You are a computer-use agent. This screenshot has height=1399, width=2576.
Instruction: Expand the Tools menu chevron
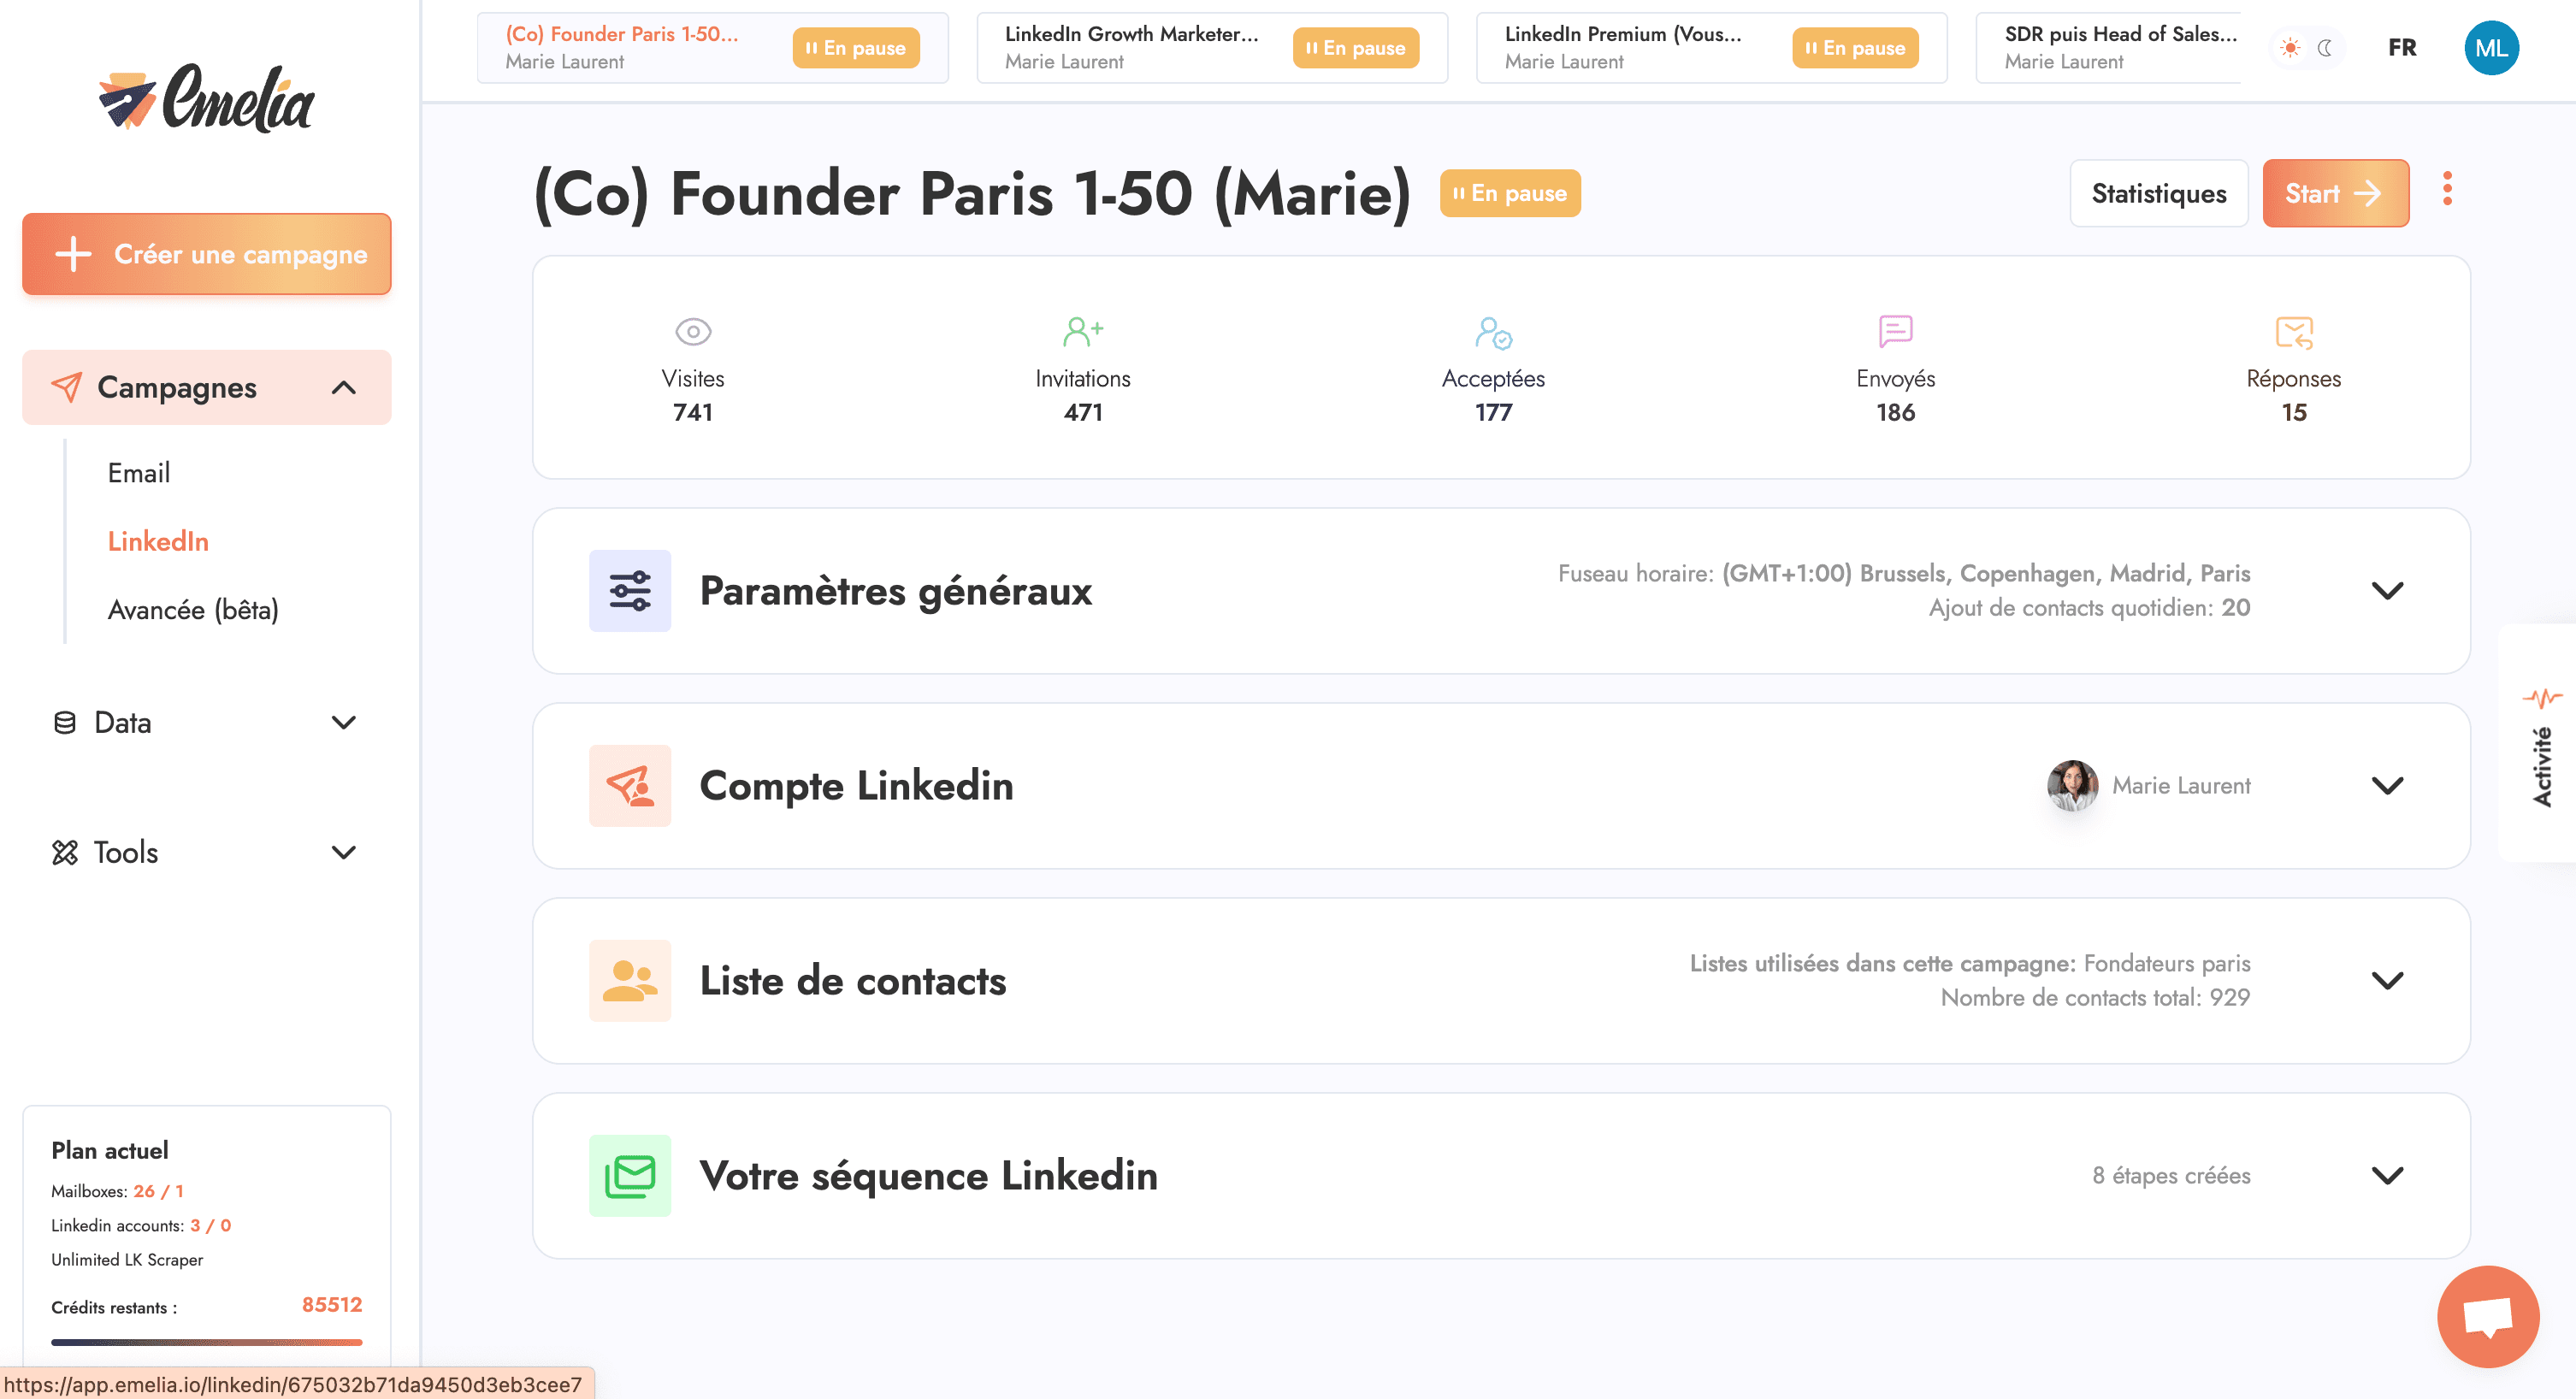pos(343,852)
